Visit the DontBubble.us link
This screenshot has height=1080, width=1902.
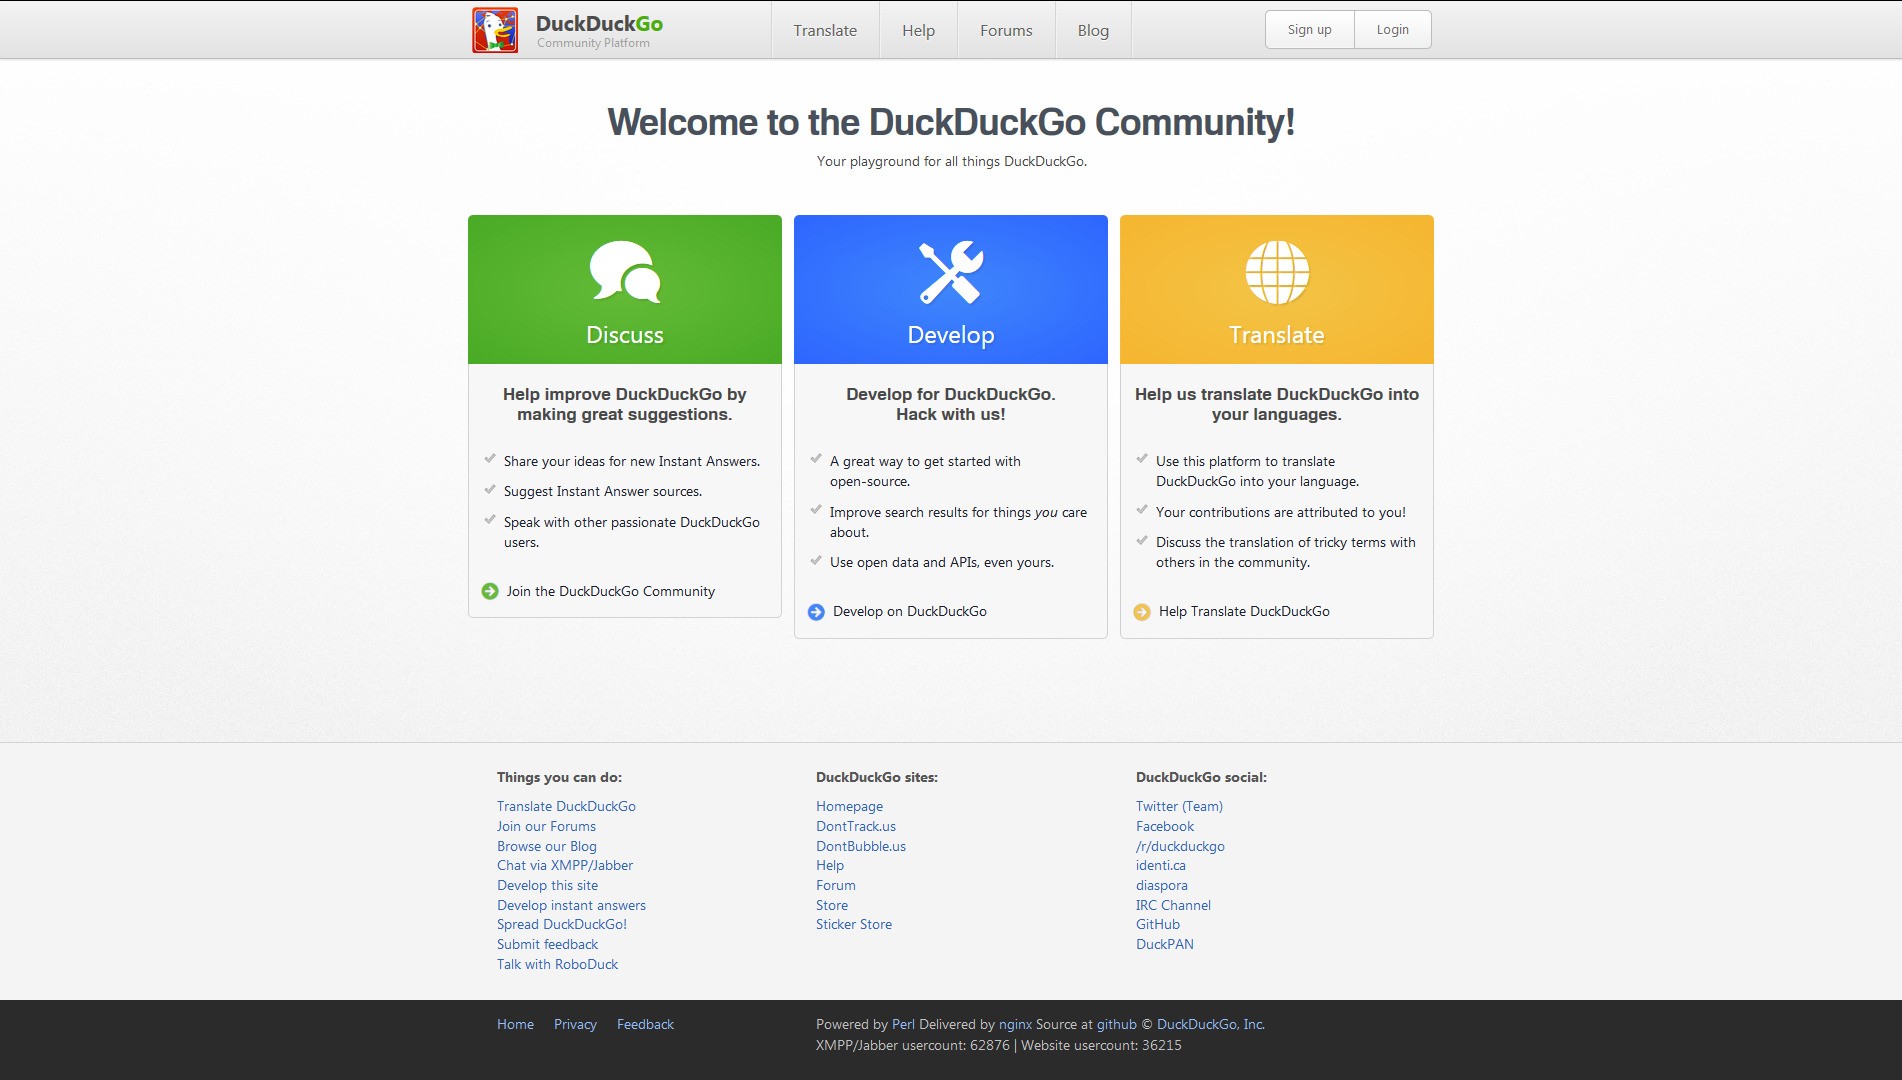861,846
